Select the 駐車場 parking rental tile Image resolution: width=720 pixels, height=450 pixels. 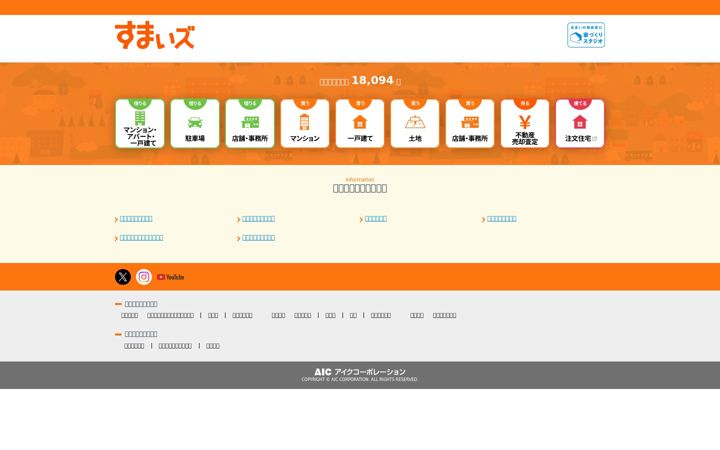[x=195, y=124]
